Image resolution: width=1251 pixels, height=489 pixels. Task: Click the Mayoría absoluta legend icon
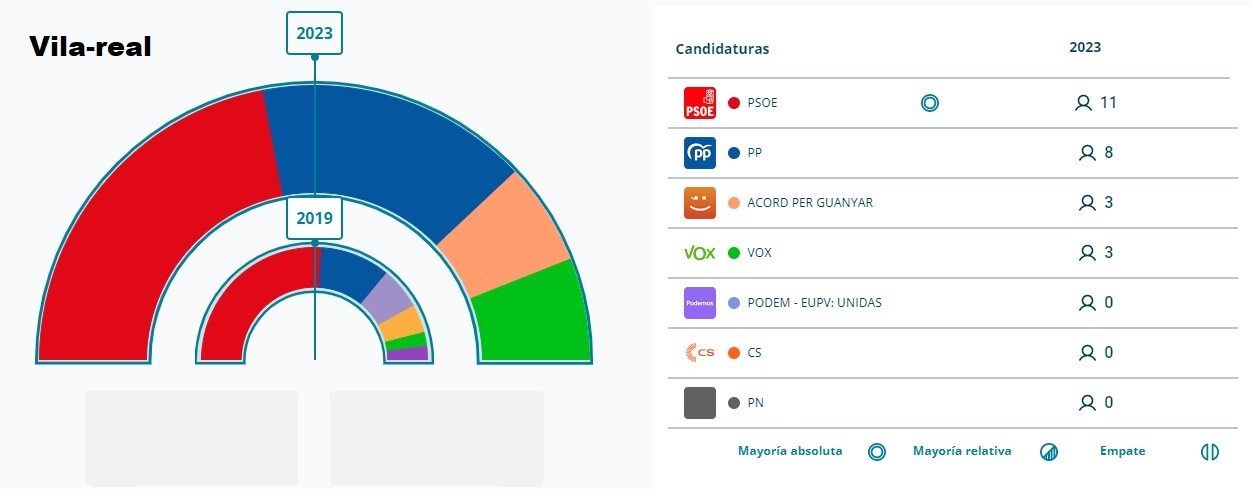[x=877, y=452]
